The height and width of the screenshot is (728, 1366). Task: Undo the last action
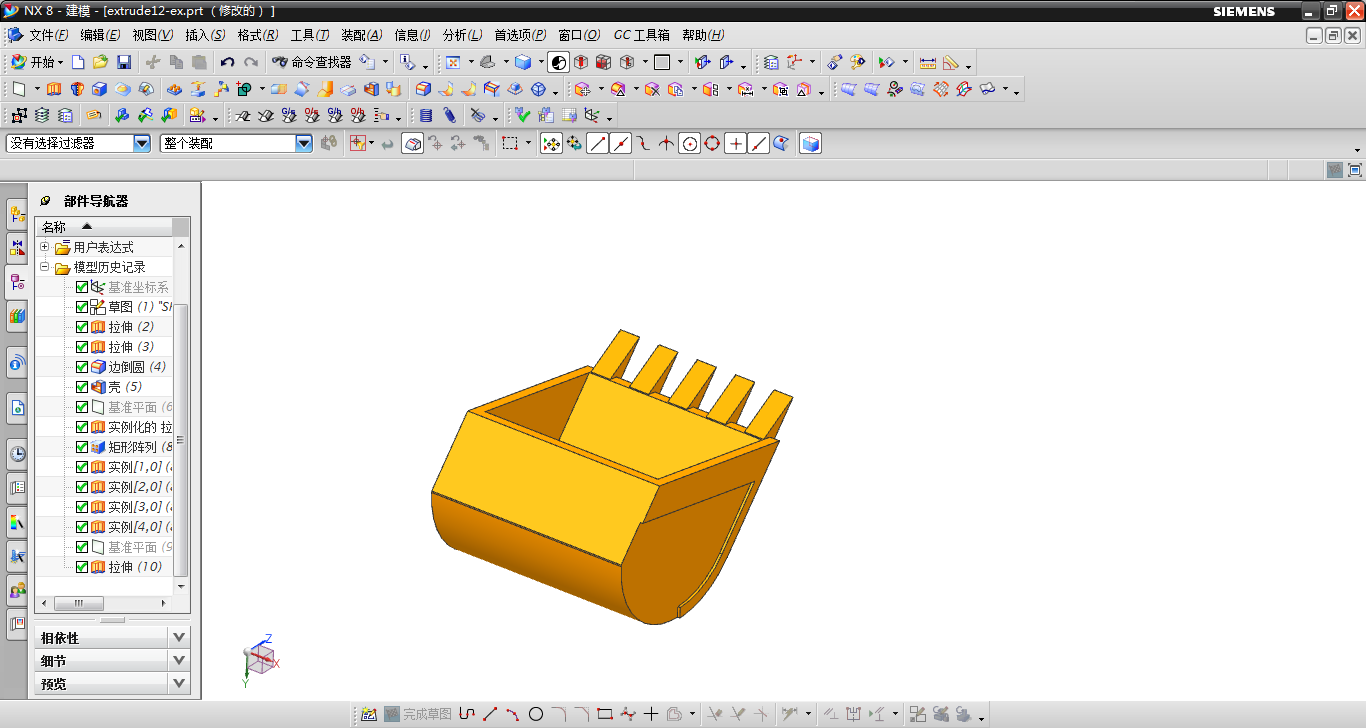pos(227,62)
